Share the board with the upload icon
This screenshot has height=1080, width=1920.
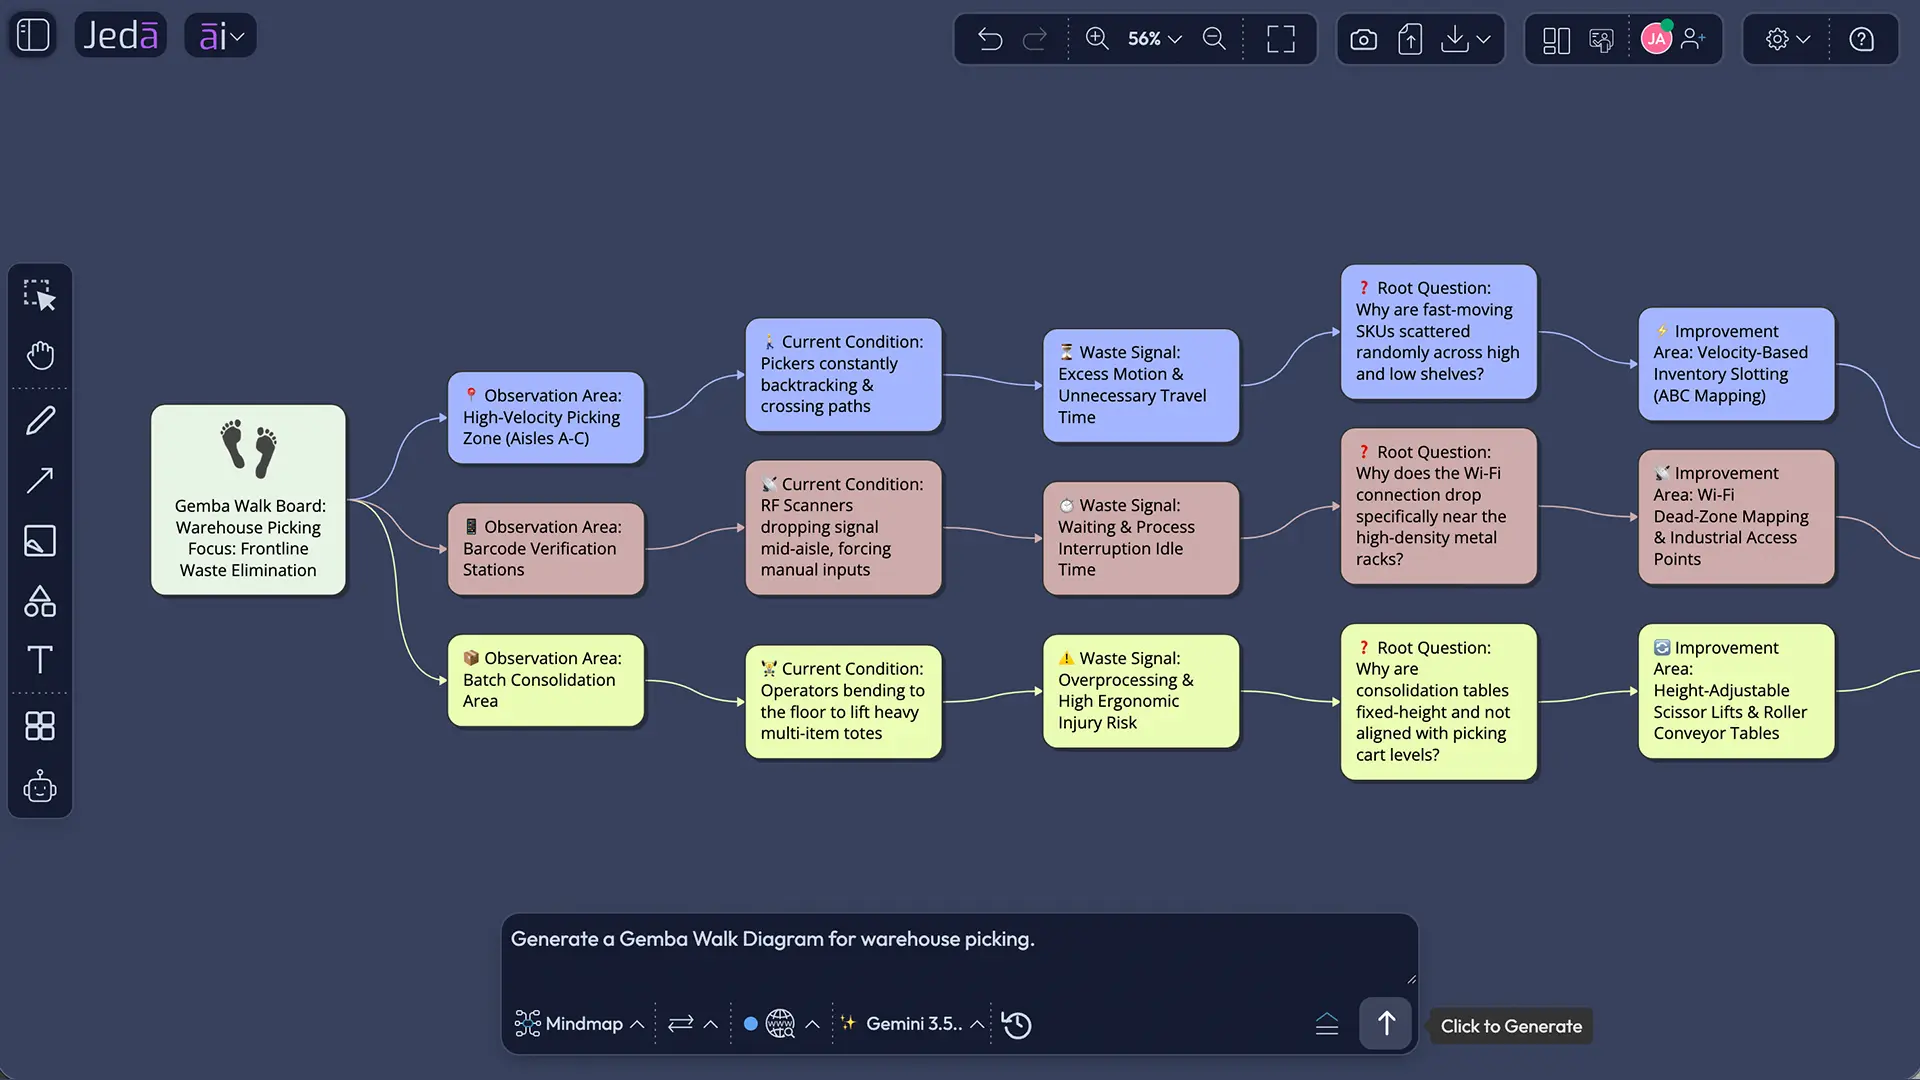tap(1410, 39)
